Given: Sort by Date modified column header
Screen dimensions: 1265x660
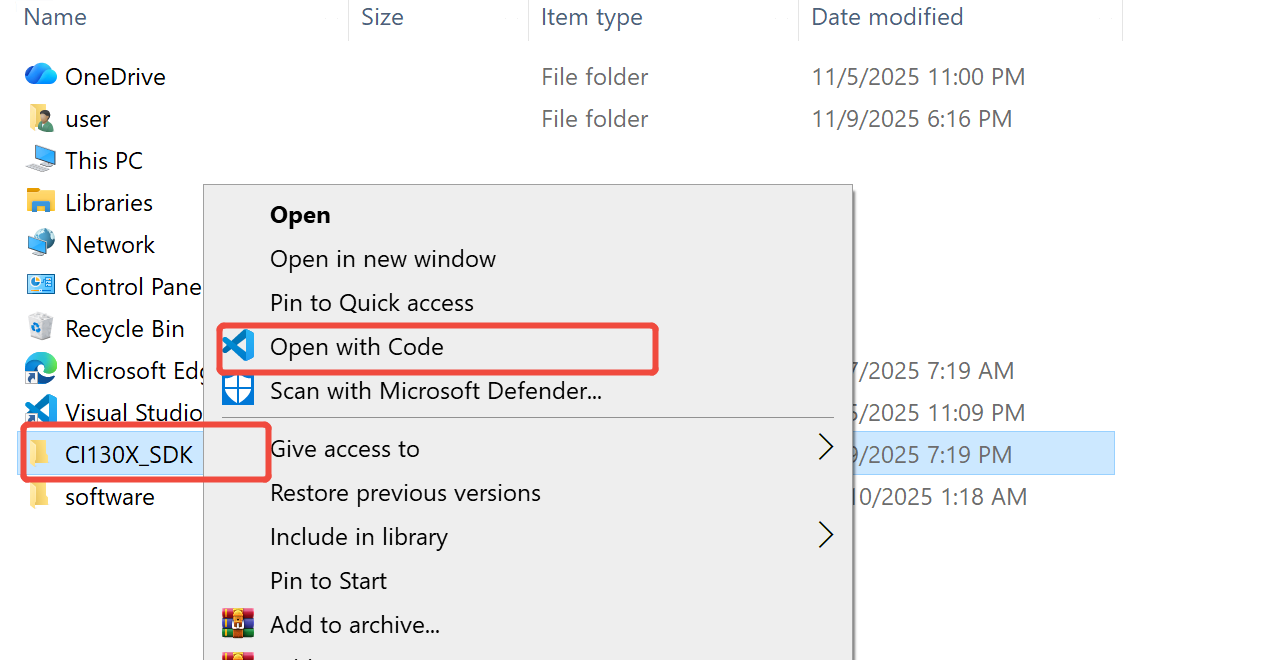Looking at the screenshot, I should (887, 17).
